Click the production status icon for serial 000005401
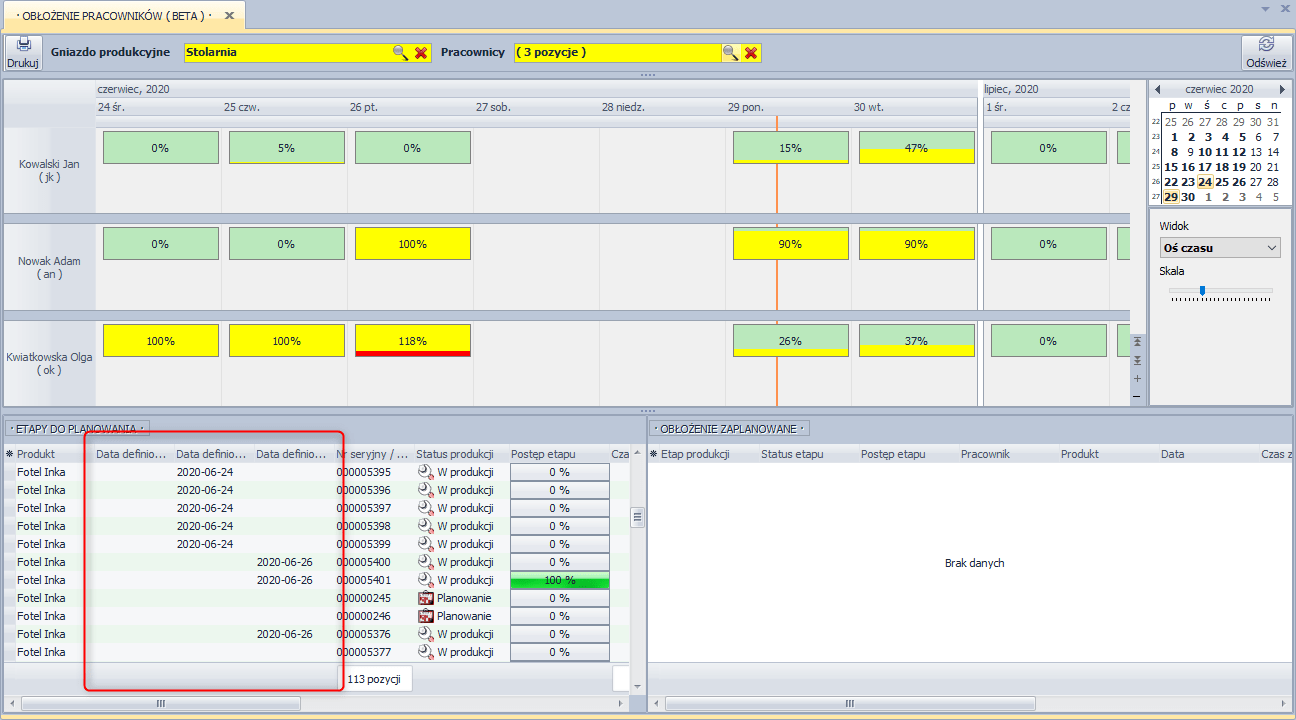Screen dimensions: 1296x720 425,580
